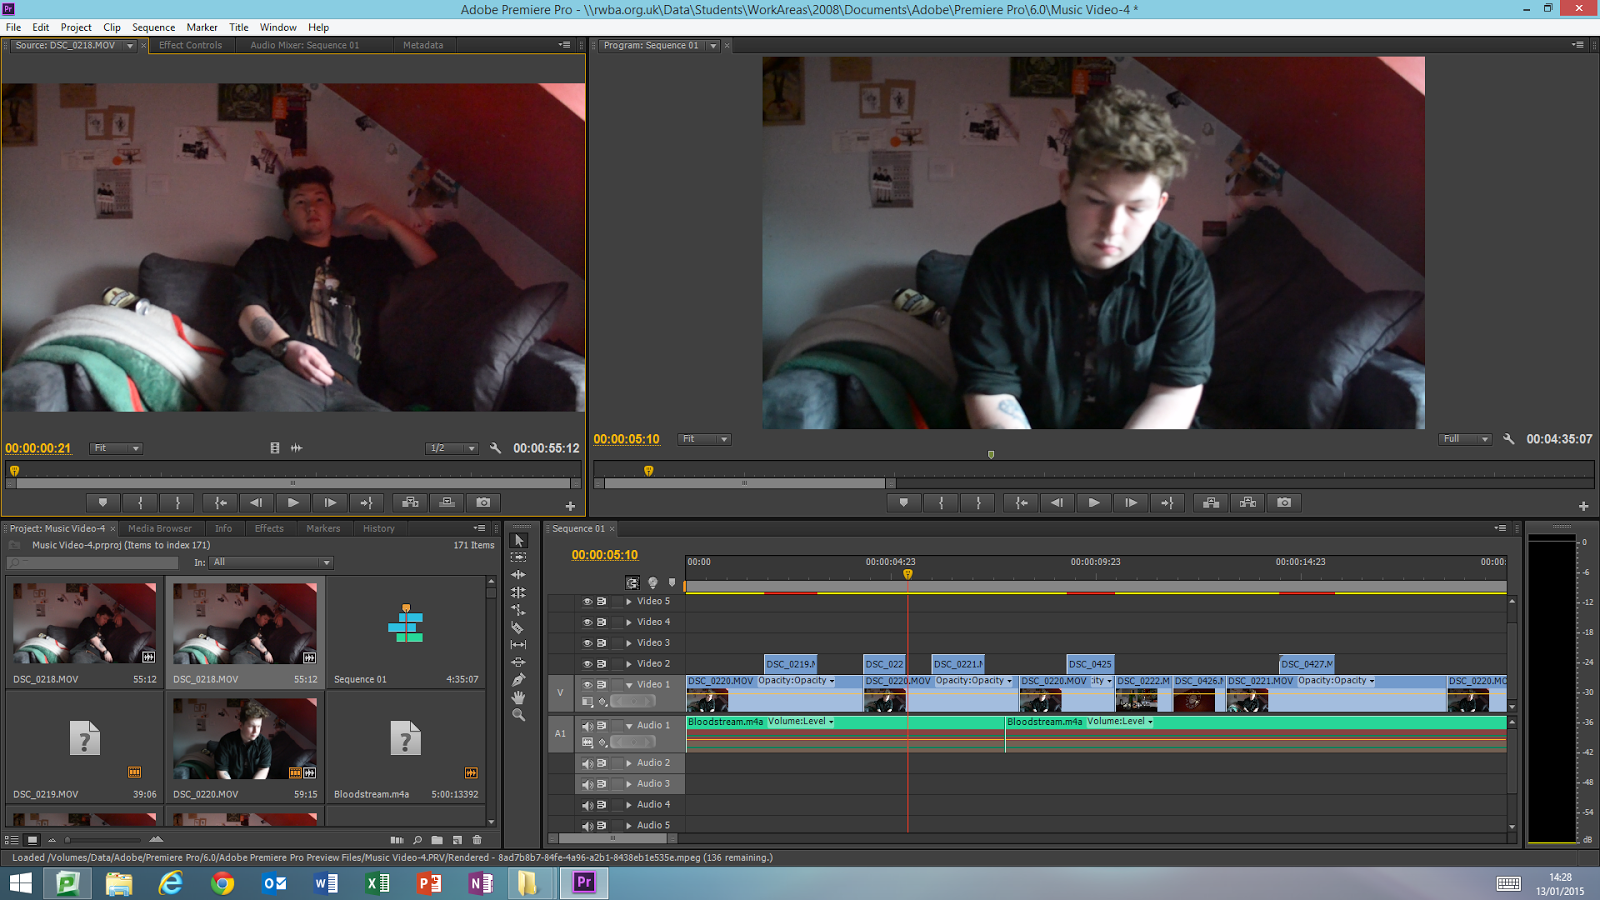The image size is (1600, 900).
Task: Play the Source monitor clip
Action: click(x=293, y=503)
